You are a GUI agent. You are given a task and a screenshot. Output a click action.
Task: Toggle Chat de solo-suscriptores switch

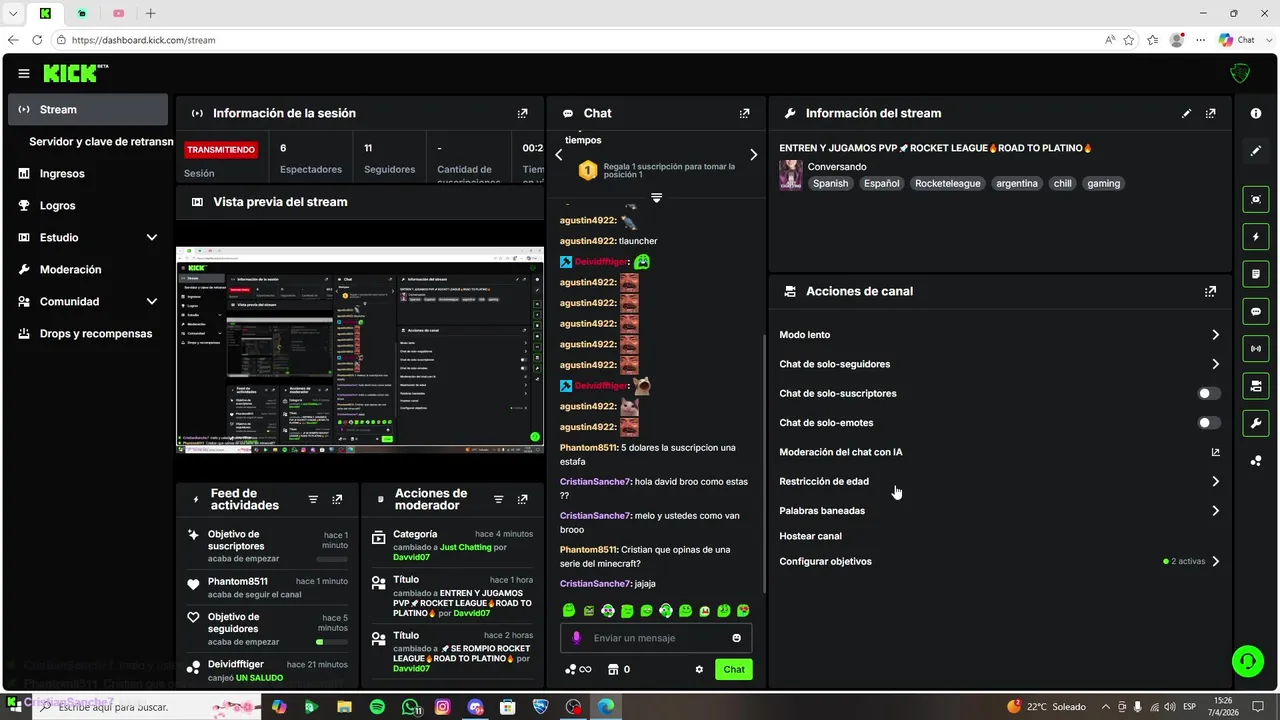click(x=1209, y=394)
